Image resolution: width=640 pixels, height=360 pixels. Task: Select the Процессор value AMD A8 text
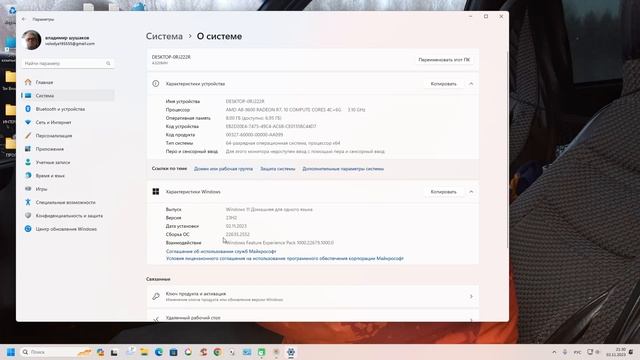tap(295, 110)
